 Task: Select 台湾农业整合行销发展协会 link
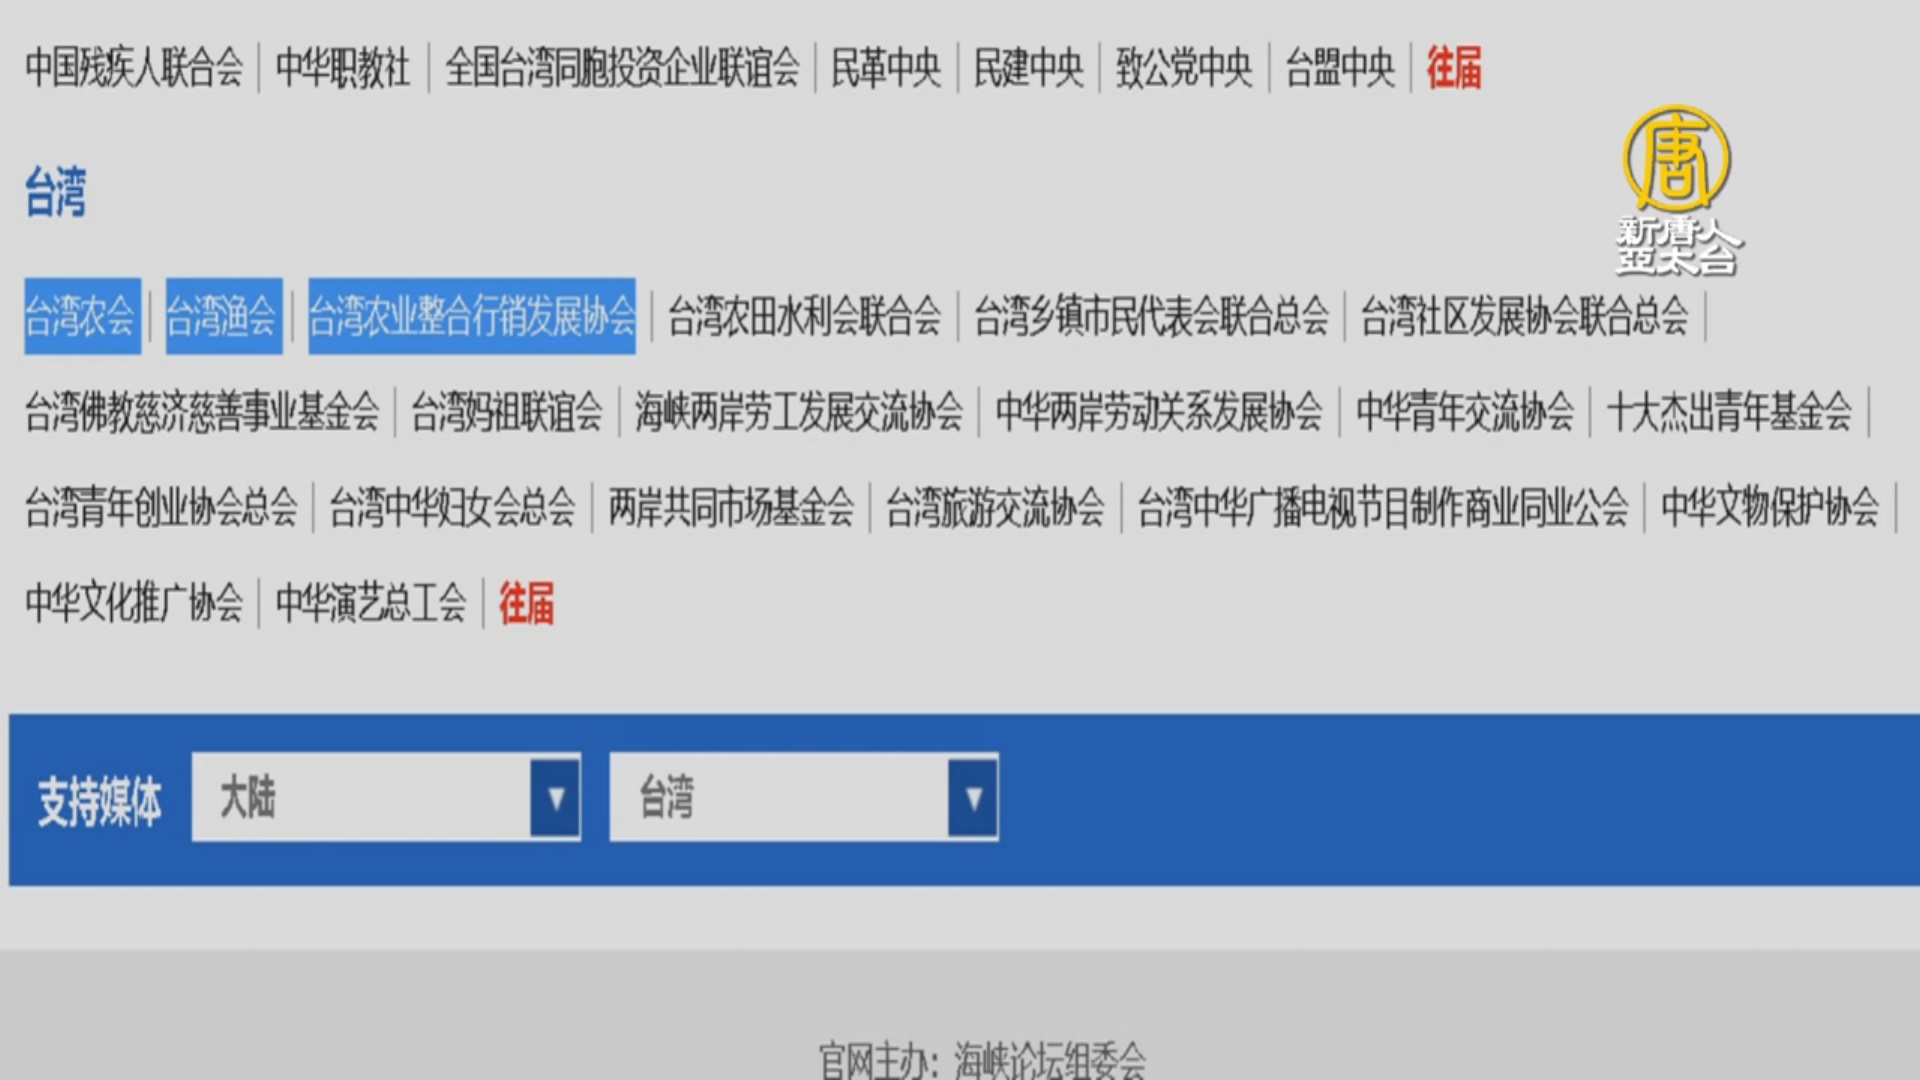click(471, 316)
